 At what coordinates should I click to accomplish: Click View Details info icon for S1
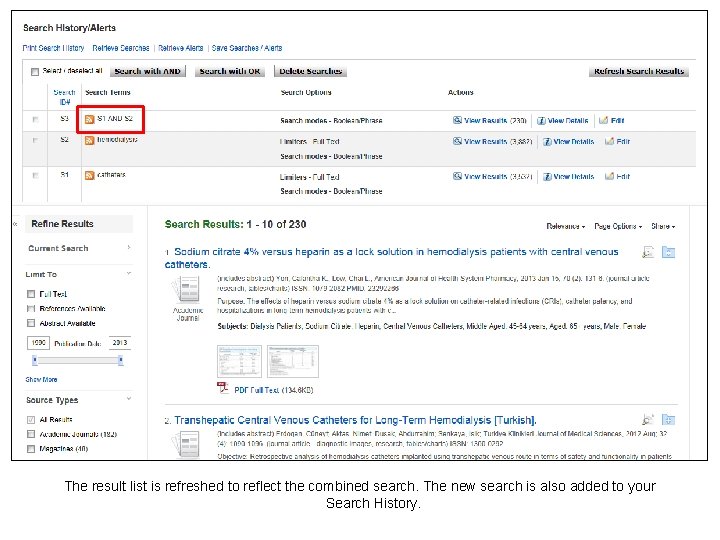(547, 177)
